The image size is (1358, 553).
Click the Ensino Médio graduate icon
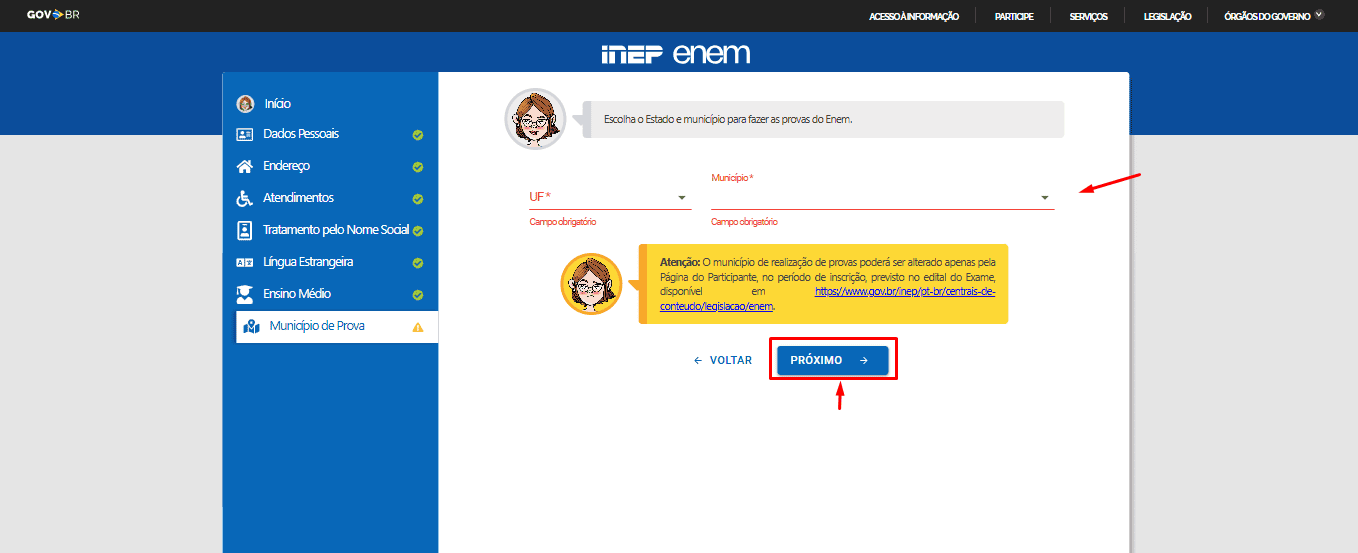point(245,294)
